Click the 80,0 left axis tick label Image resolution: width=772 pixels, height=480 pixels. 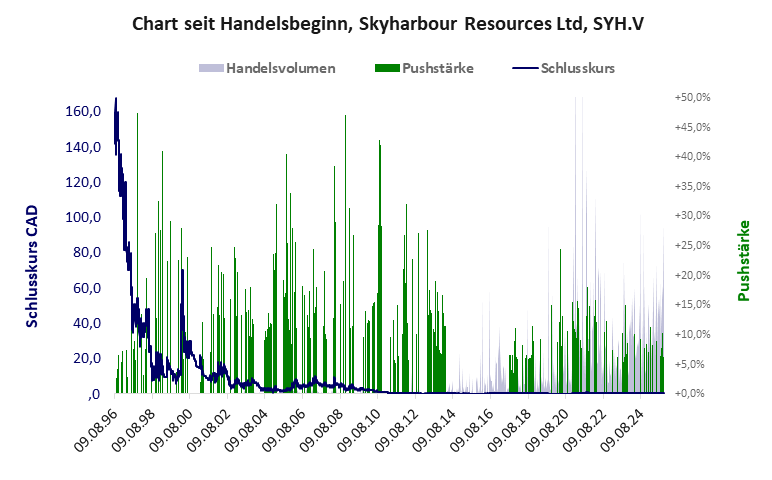coord(85,252)
